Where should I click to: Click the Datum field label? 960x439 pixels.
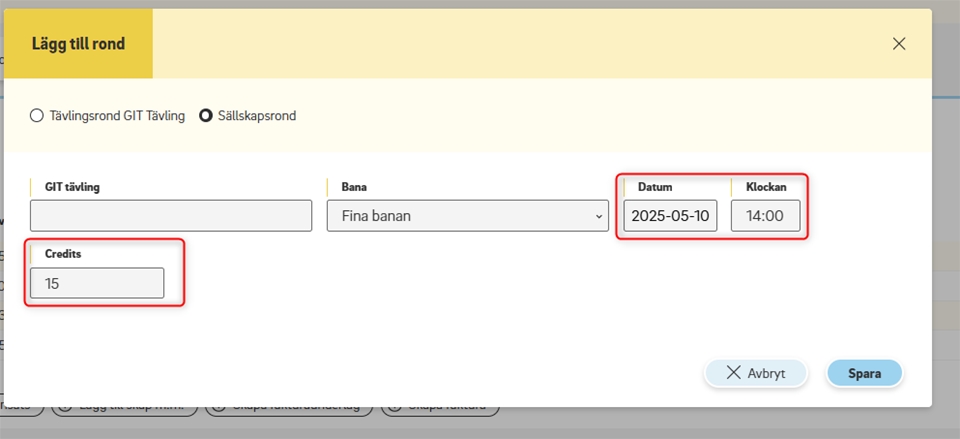click(x=655, y=187)
